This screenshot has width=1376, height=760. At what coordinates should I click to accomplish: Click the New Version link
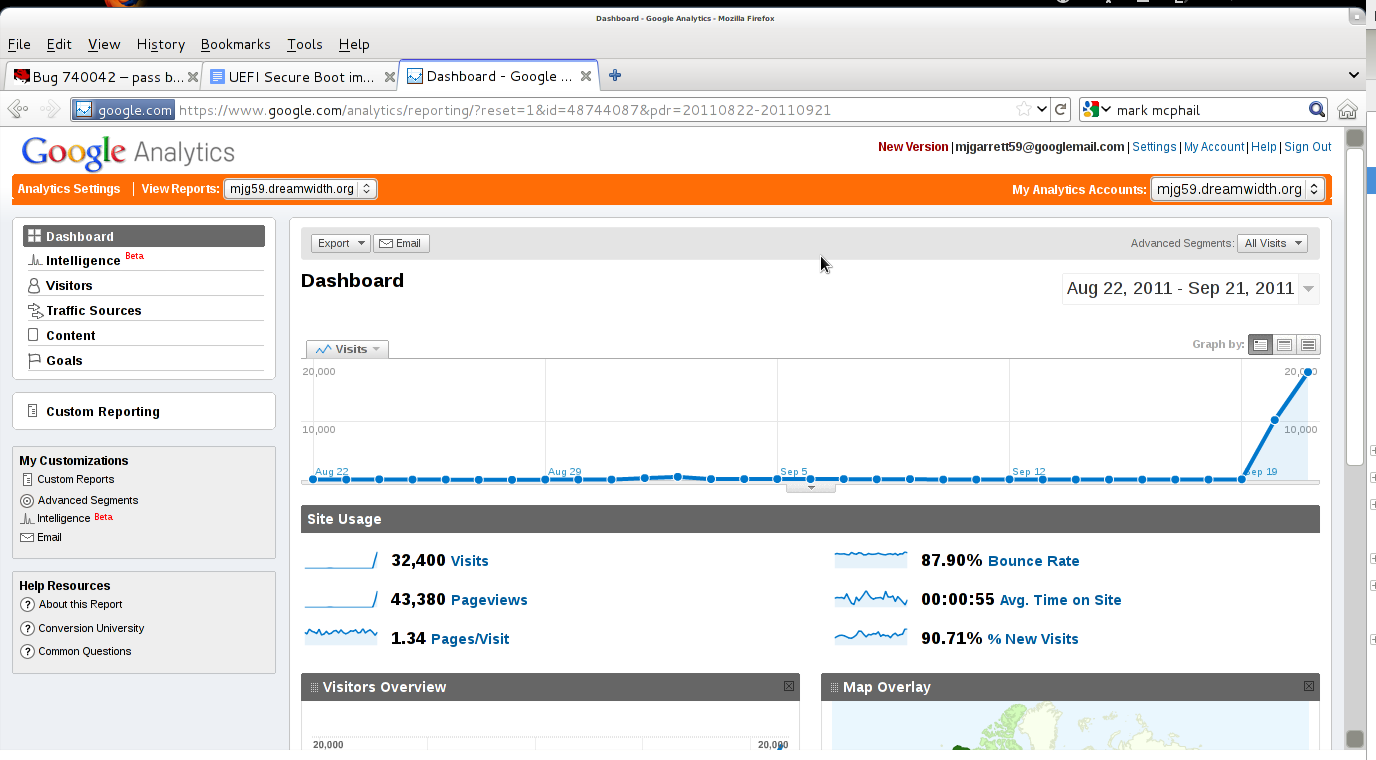coord(913,147)
